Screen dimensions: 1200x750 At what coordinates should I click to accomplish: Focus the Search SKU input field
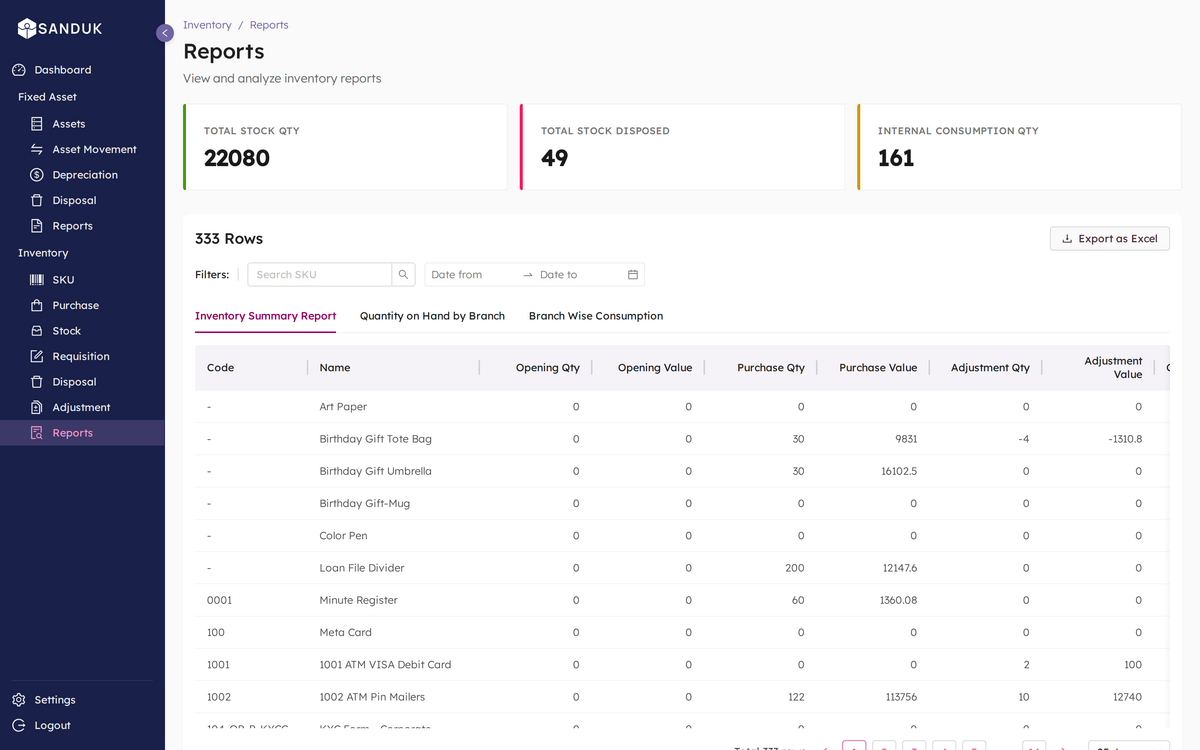[x=320, y=274]
